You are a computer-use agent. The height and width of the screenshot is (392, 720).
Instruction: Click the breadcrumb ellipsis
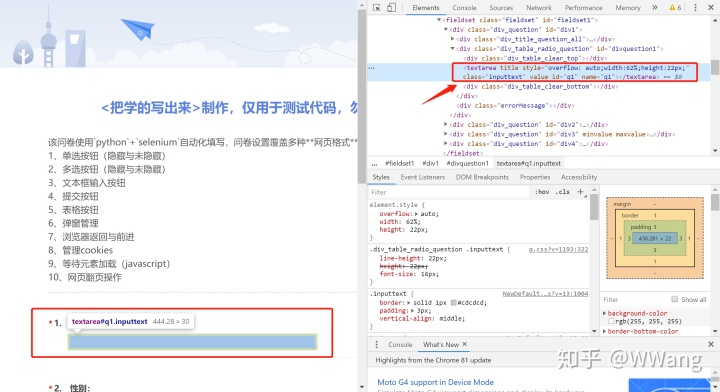(x=375, y=163)
